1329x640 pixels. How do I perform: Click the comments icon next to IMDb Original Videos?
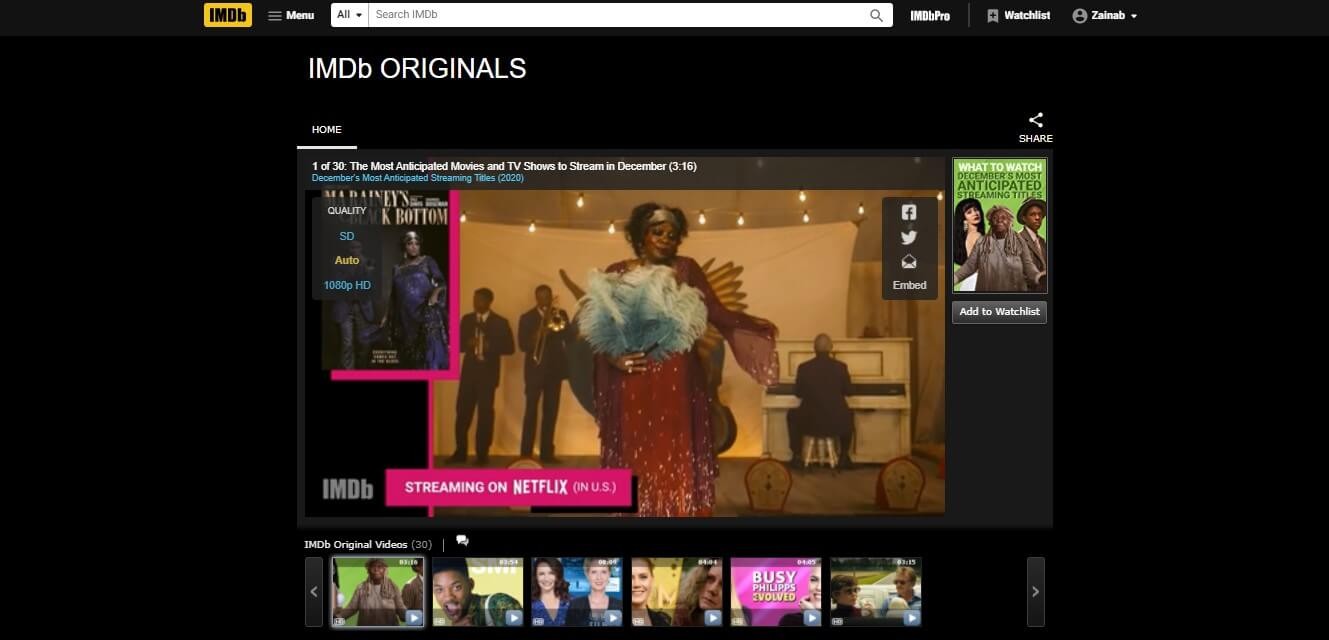pyautogui.click(x=462, y=541)
